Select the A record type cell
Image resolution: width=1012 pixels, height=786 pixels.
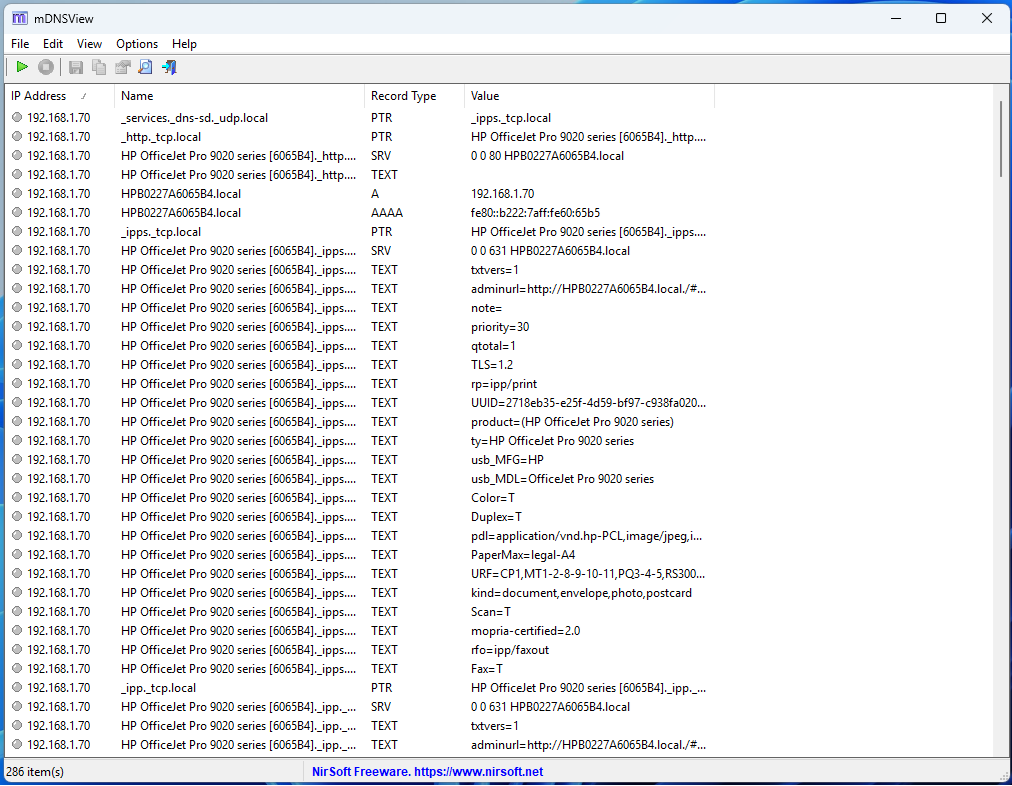(375, 194)
